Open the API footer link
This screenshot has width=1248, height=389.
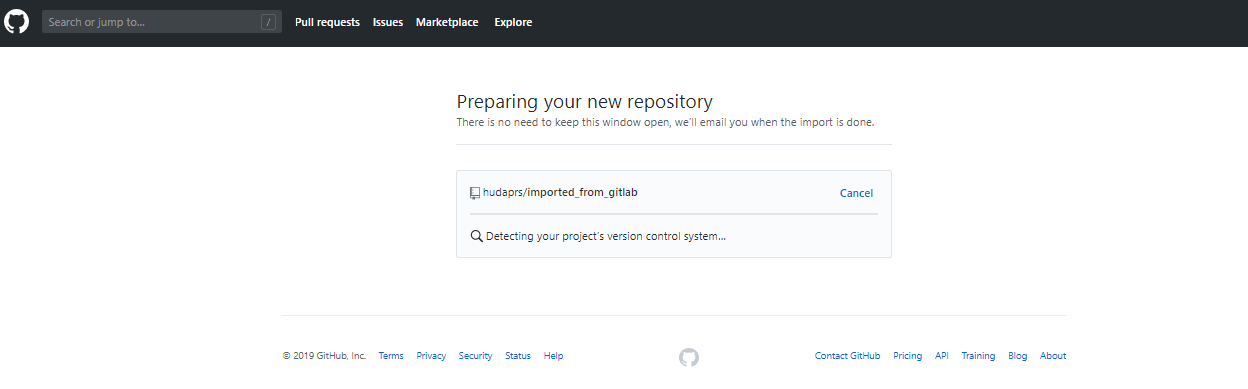(x=942, y=356)
